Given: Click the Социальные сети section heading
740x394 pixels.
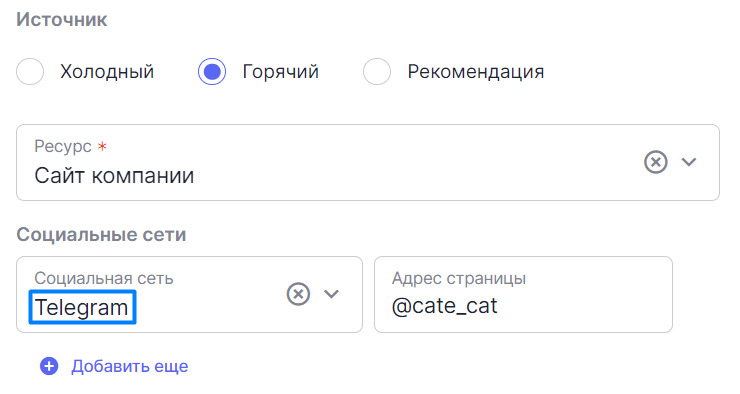Looking at the screenshot, I should [101, 235].
